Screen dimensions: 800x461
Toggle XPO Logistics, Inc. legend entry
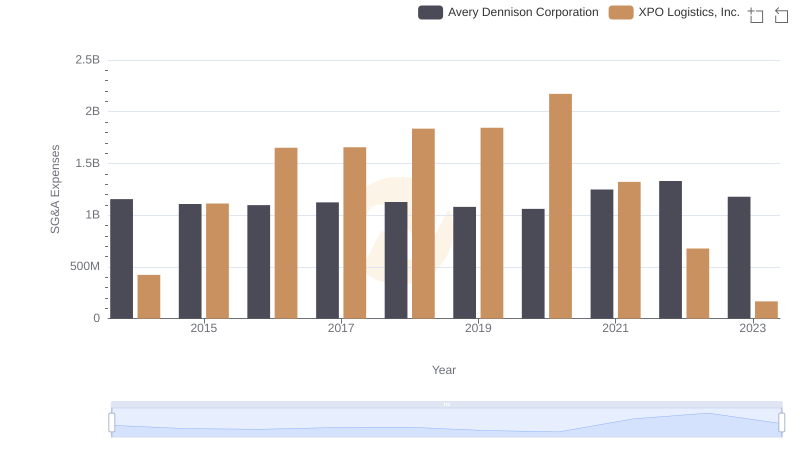674,12
